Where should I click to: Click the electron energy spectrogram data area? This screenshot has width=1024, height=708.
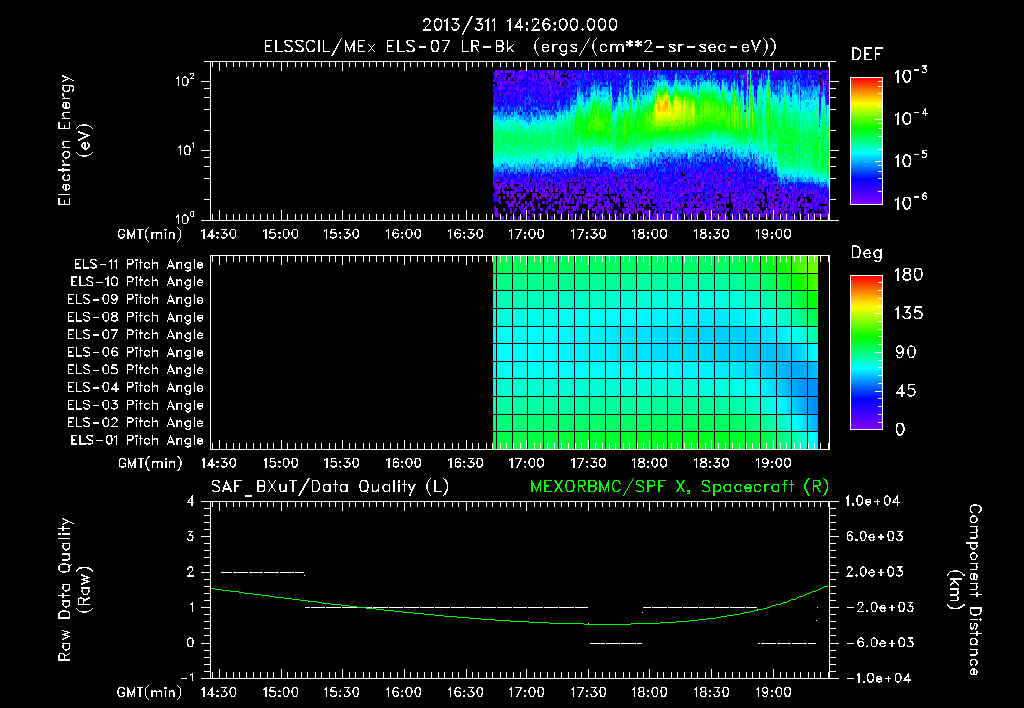(x=661, y=144)
